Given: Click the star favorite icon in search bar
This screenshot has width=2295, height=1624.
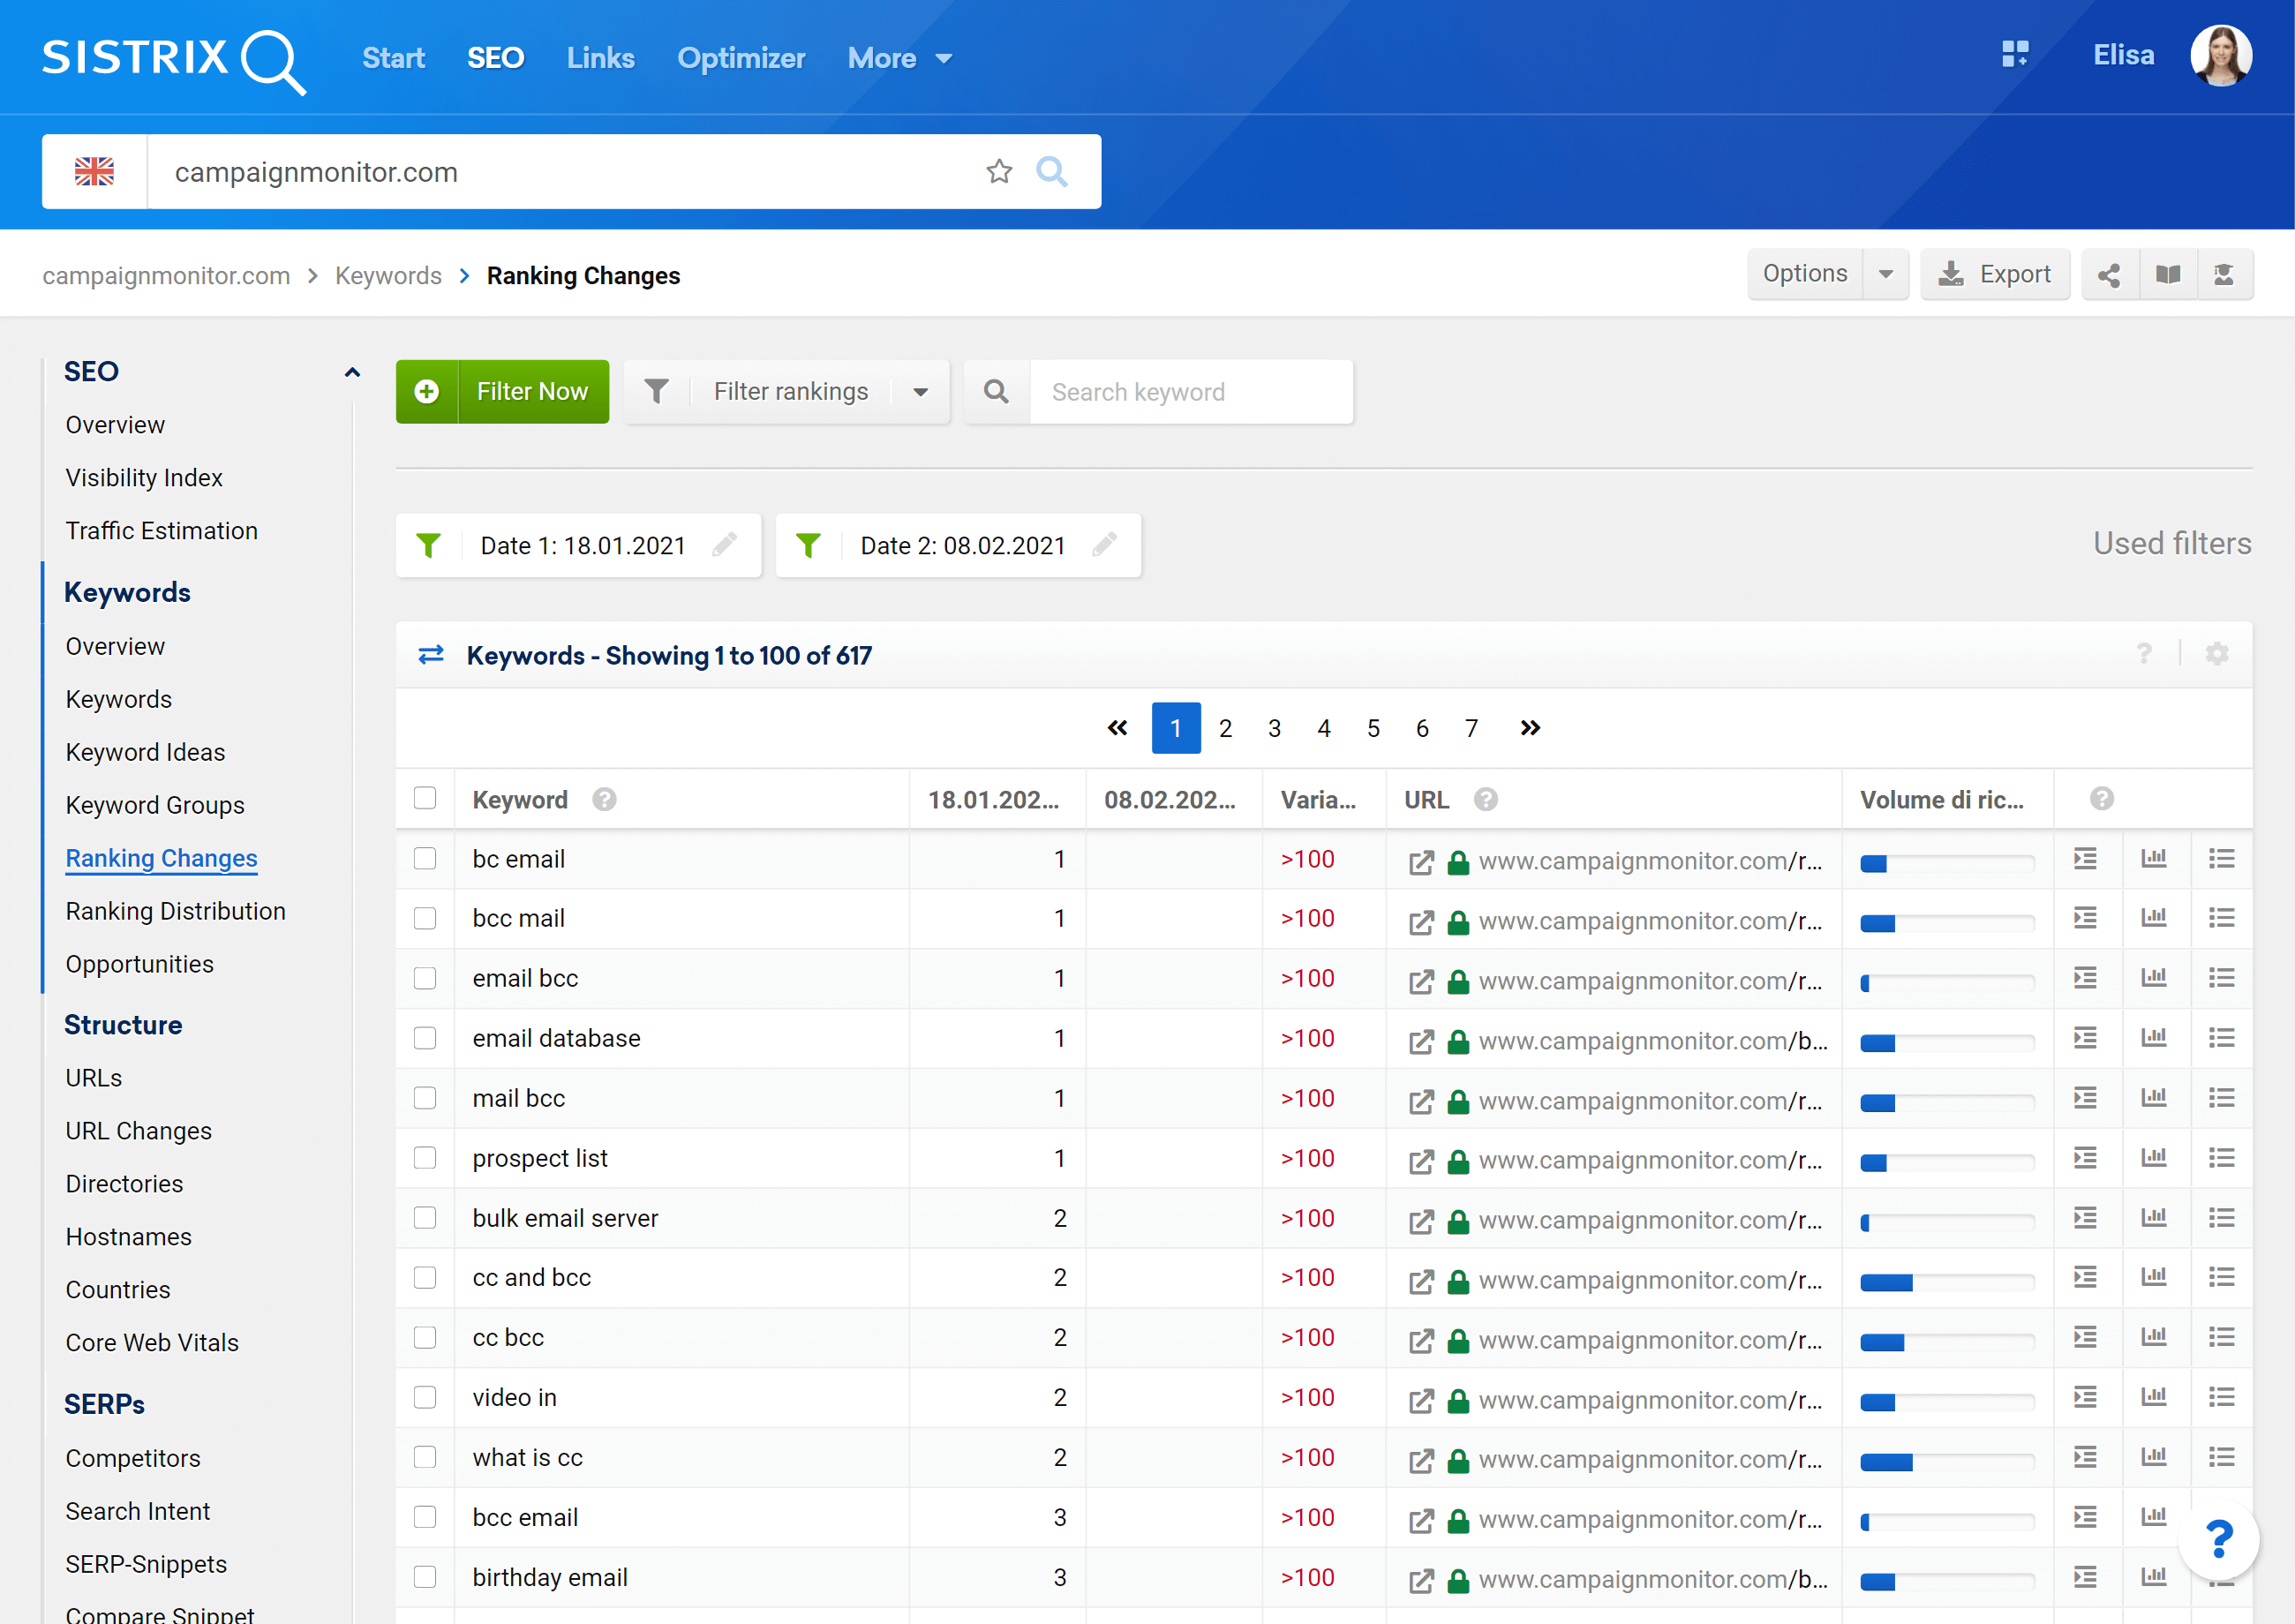Looking at the screenshot, I should (999, 172).
